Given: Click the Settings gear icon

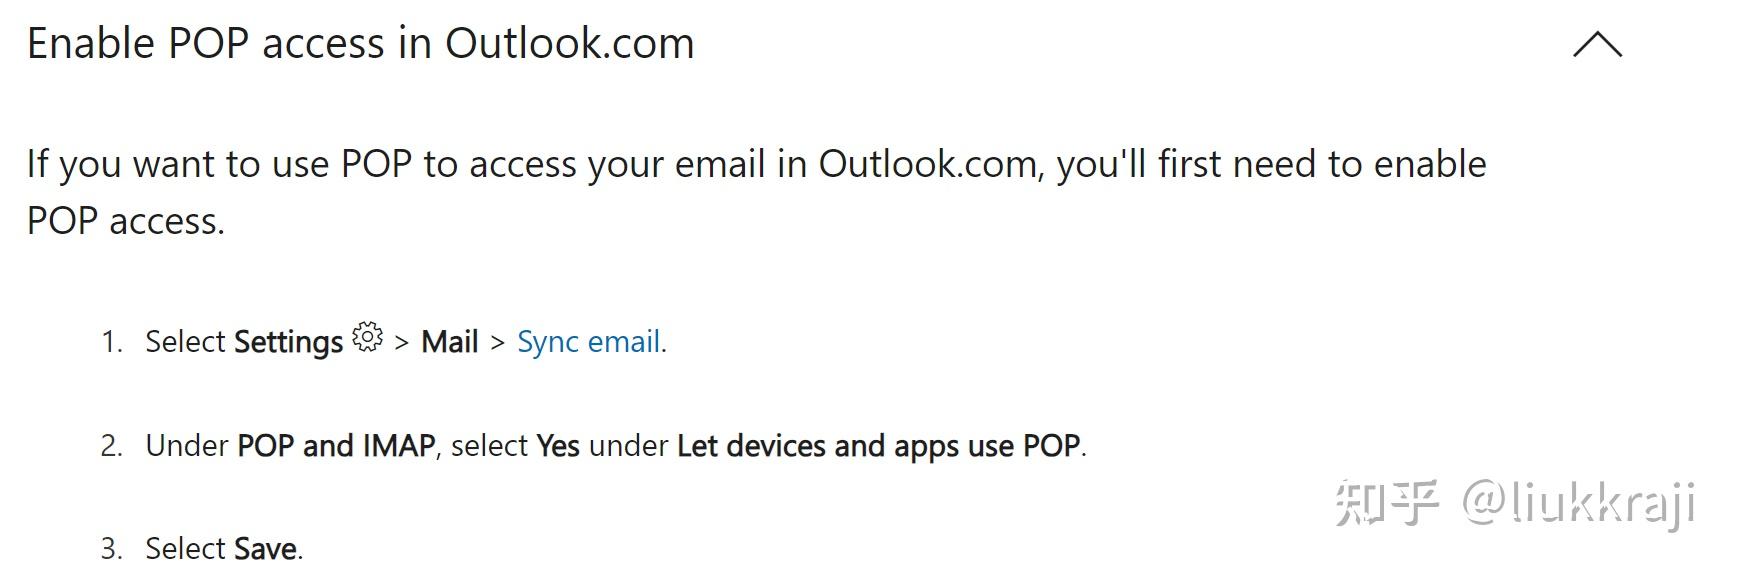Looking at the screenshot, I should tap(368, 338).
